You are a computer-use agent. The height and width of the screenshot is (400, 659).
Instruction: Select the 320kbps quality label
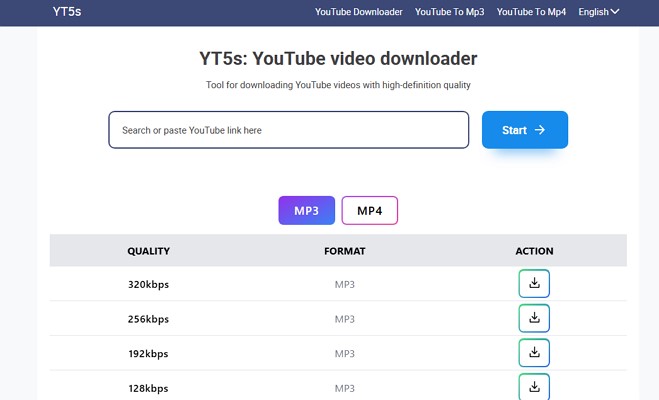[x=148, y=284]
